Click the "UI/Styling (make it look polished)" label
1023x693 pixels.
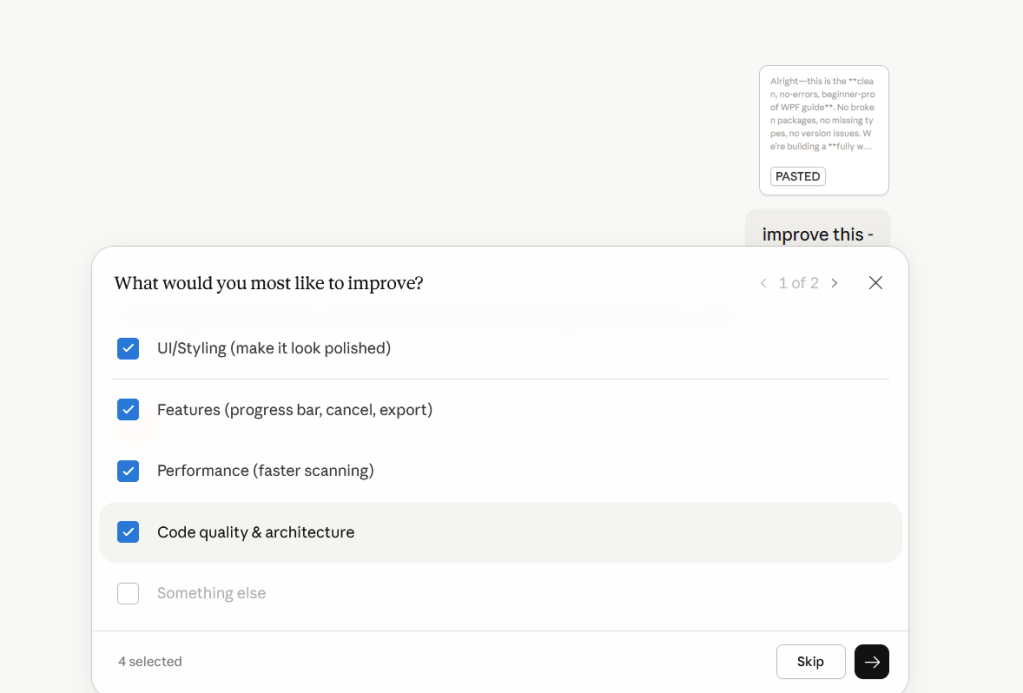274,348
